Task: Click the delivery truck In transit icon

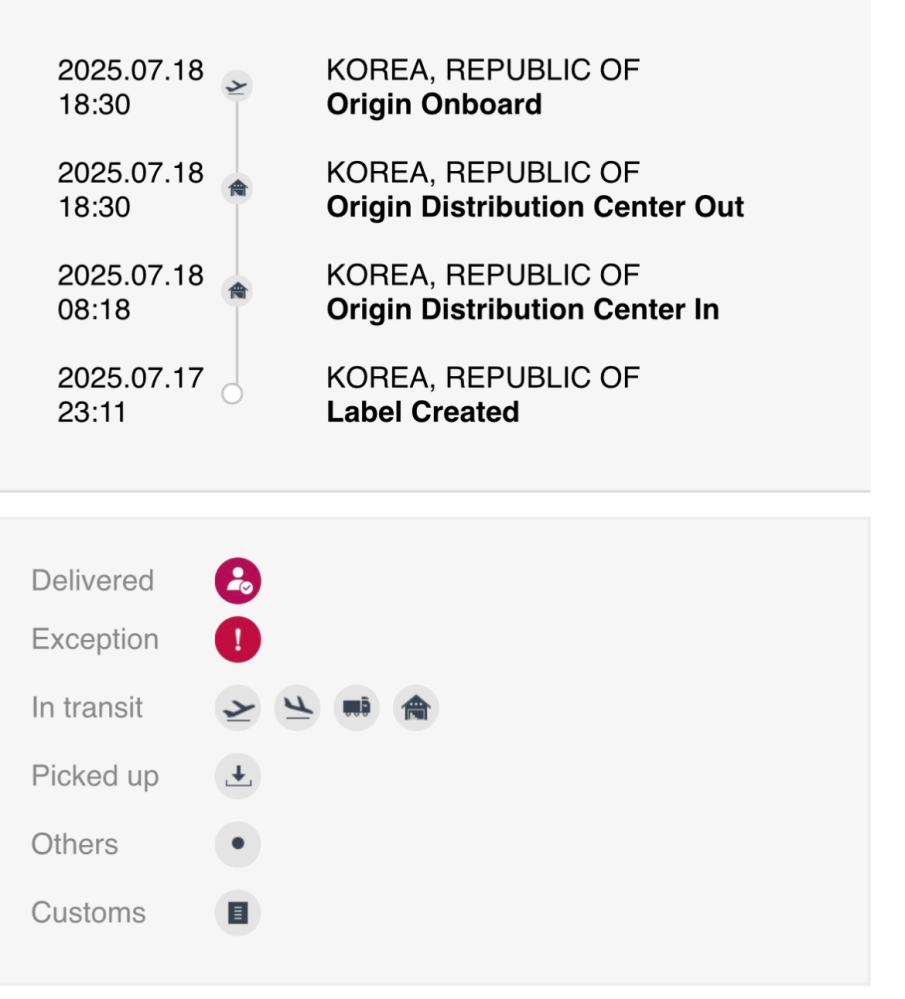Action: point(356,708)
